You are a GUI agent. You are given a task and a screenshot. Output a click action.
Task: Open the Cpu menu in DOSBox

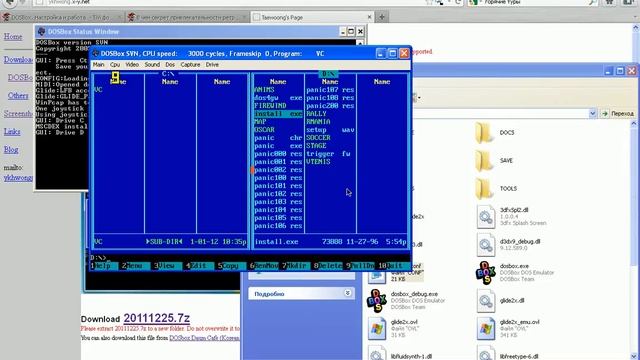tap(115, 65)
